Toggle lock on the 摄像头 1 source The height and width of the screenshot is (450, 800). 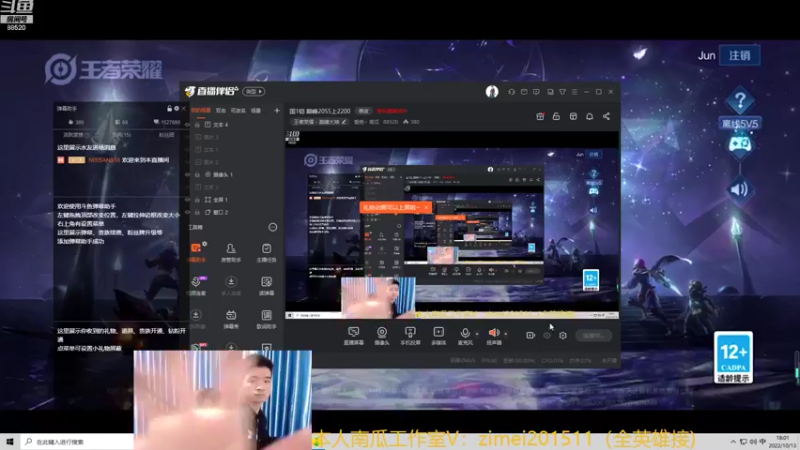197,174
